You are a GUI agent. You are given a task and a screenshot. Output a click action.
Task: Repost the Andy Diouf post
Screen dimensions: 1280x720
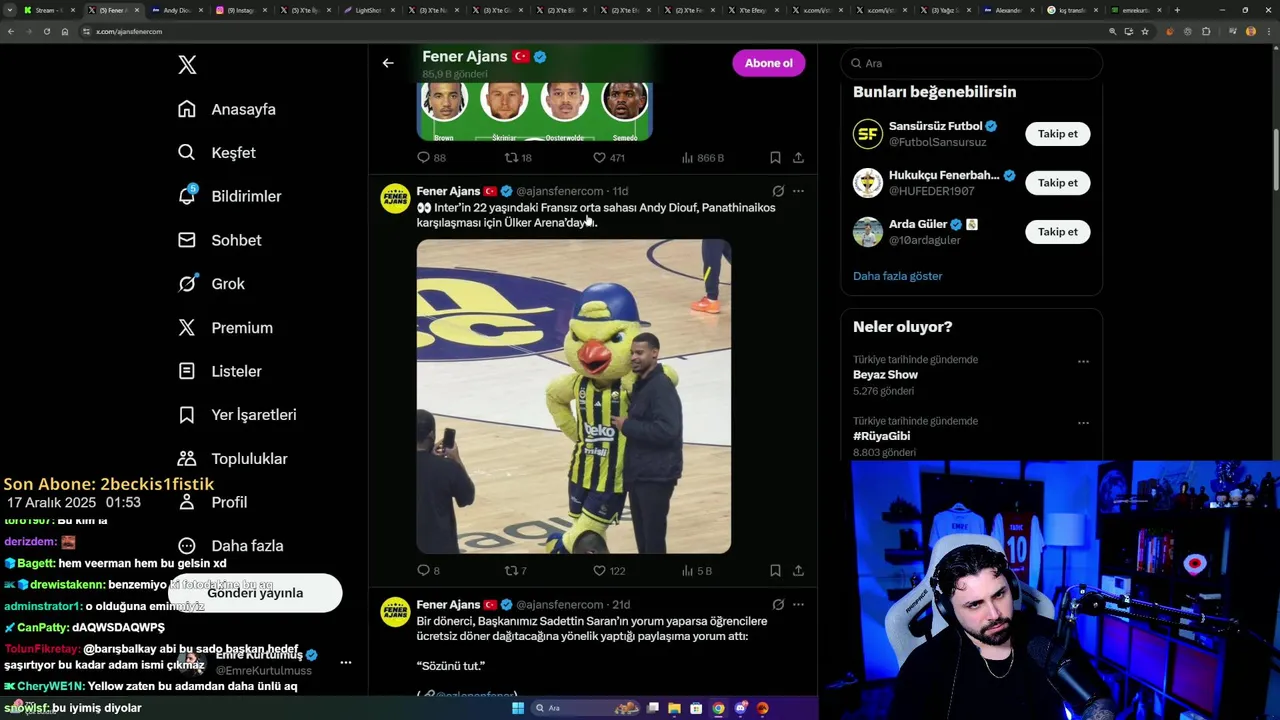pos(515,571)
